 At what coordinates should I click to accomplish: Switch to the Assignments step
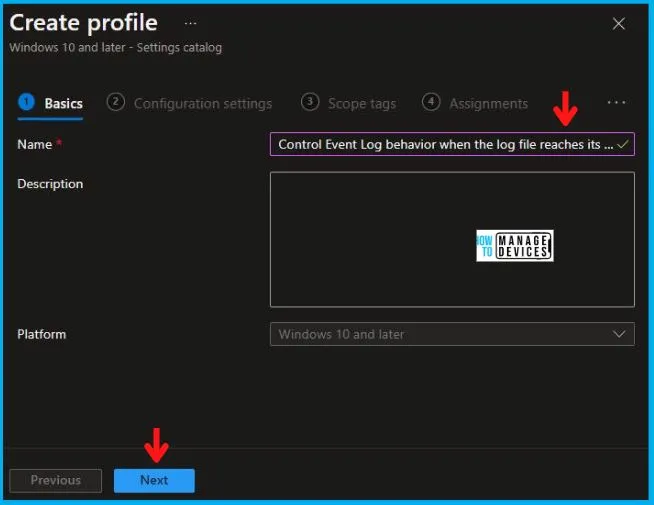pyautogui.click(x=475, y=103)
